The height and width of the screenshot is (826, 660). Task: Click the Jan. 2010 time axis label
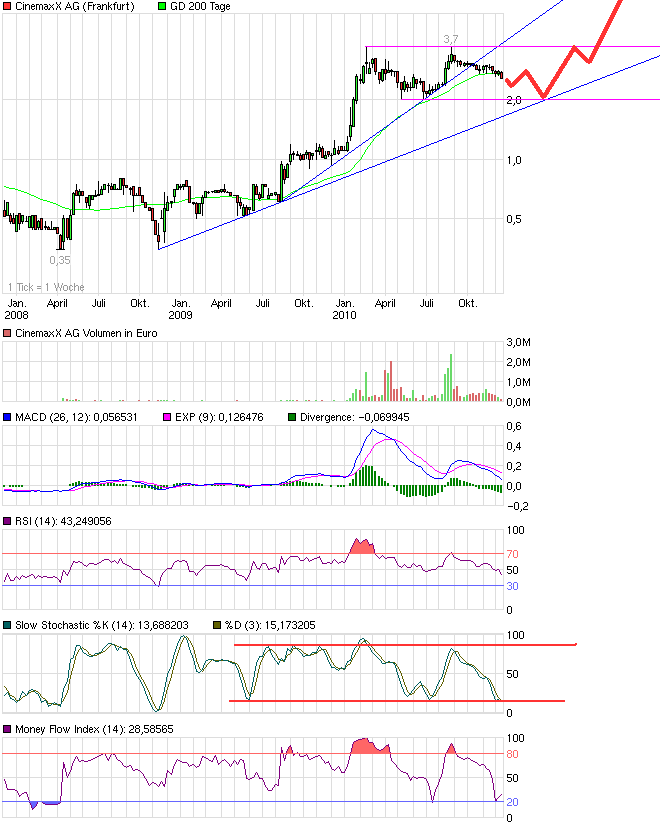click(345, 308)
